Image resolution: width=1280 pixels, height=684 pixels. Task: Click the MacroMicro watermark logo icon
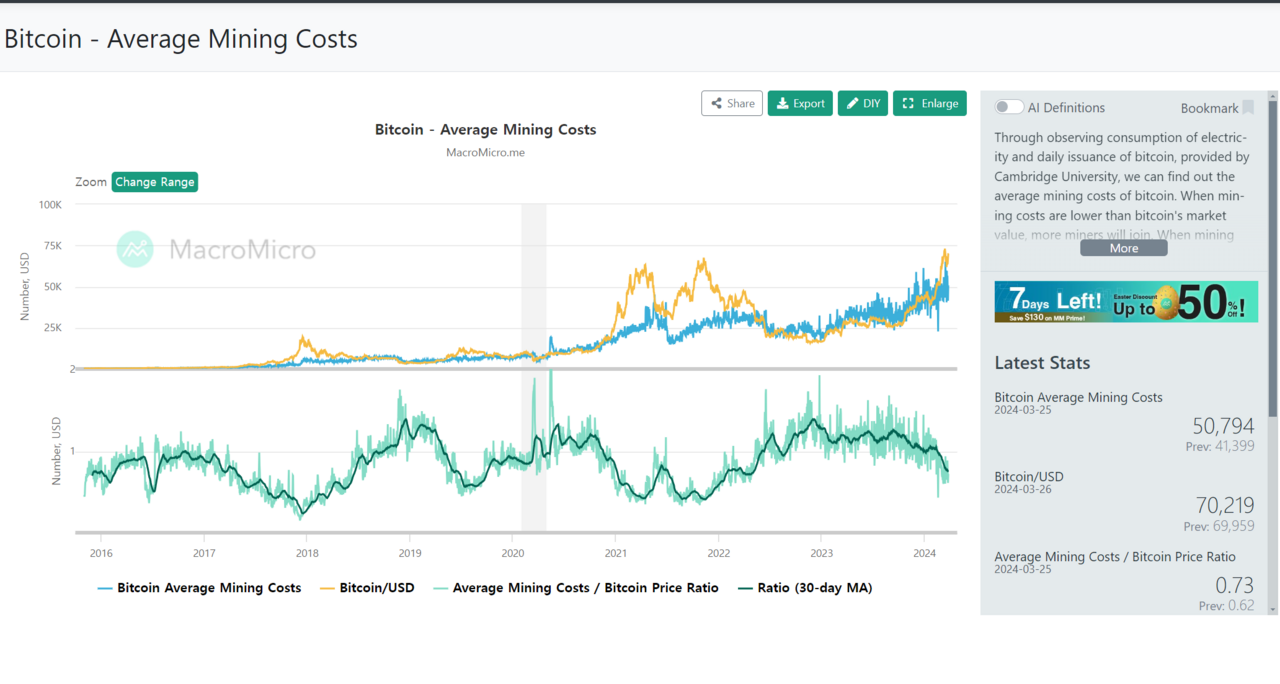coord(135,249)
